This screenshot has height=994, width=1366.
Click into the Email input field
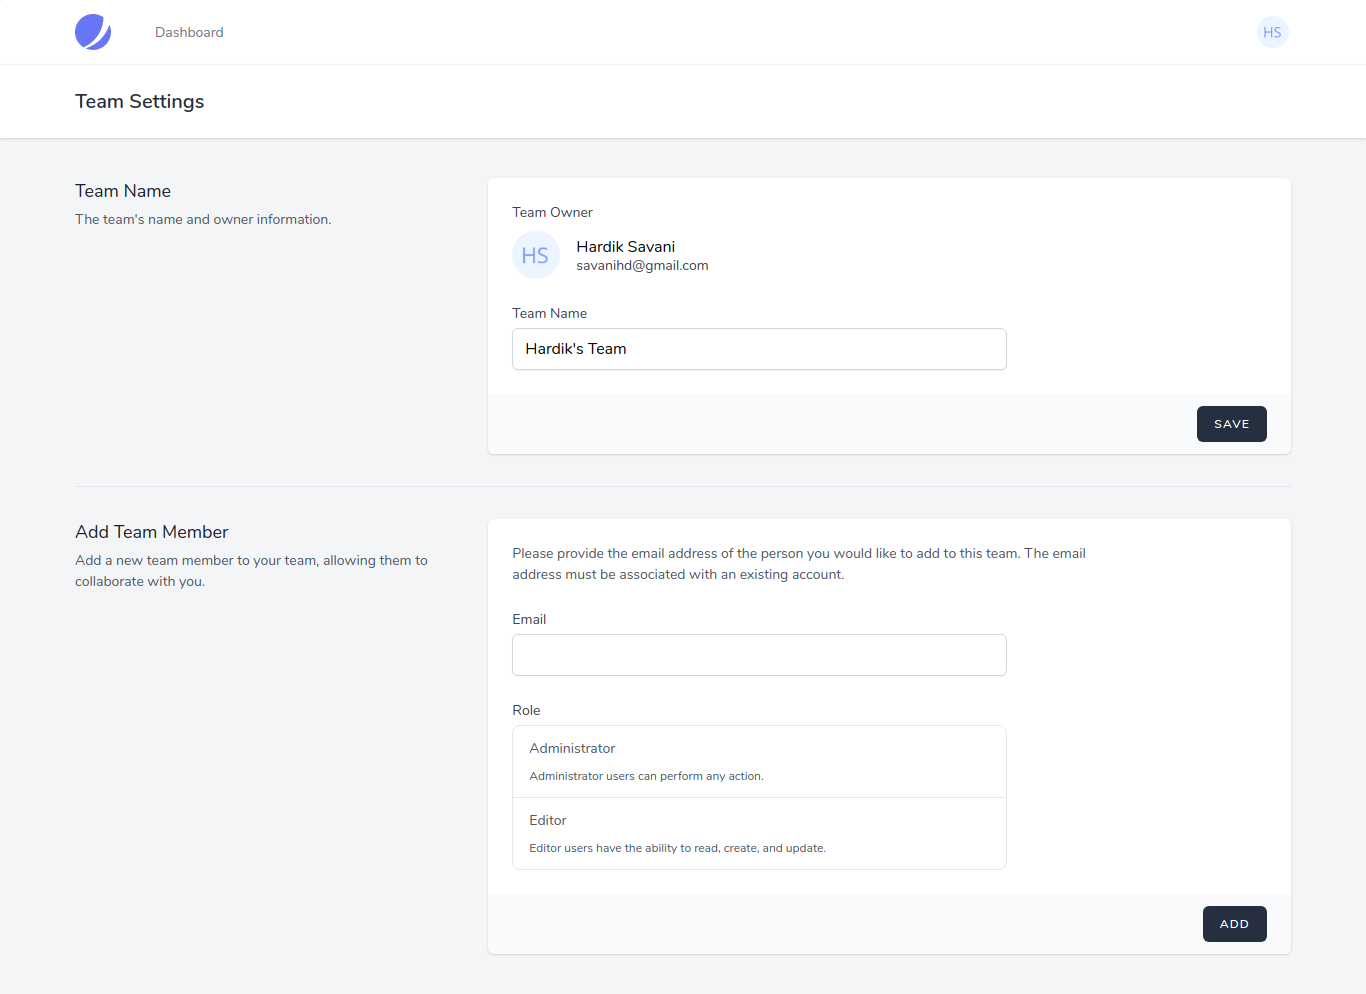coord(759,655)
